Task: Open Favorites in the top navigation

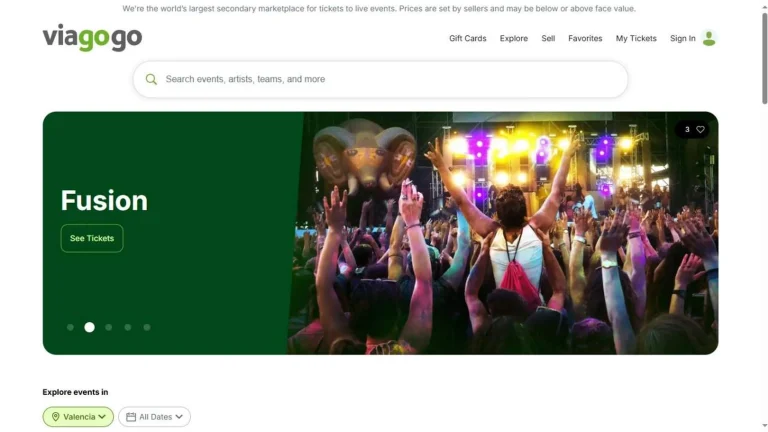Action: [x=585, y=38]
